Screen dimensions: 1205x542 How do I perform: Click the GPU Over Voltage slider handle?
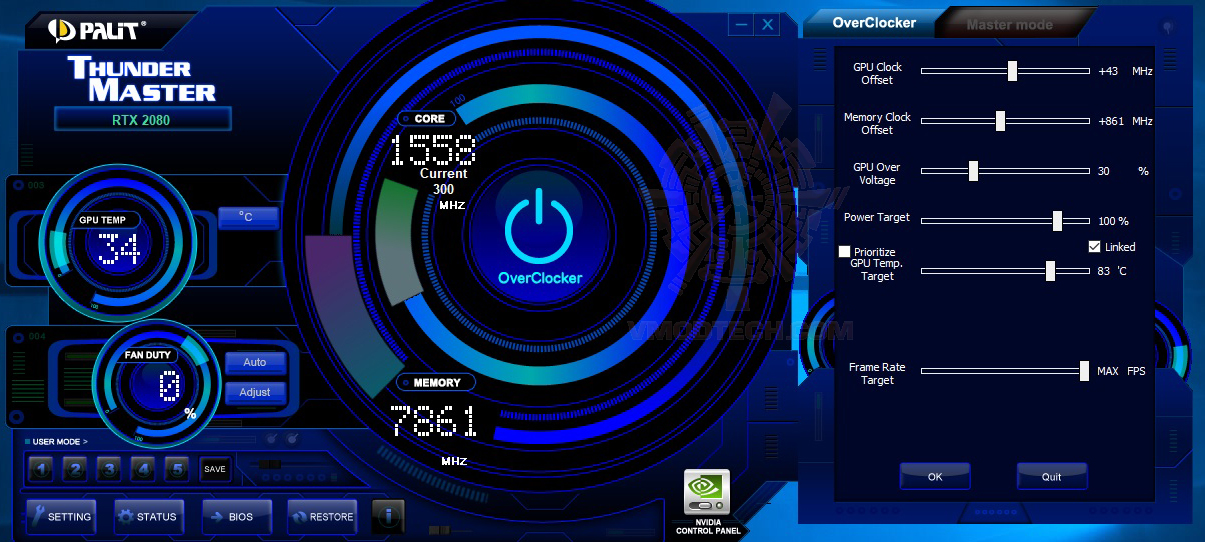(973, 171)
